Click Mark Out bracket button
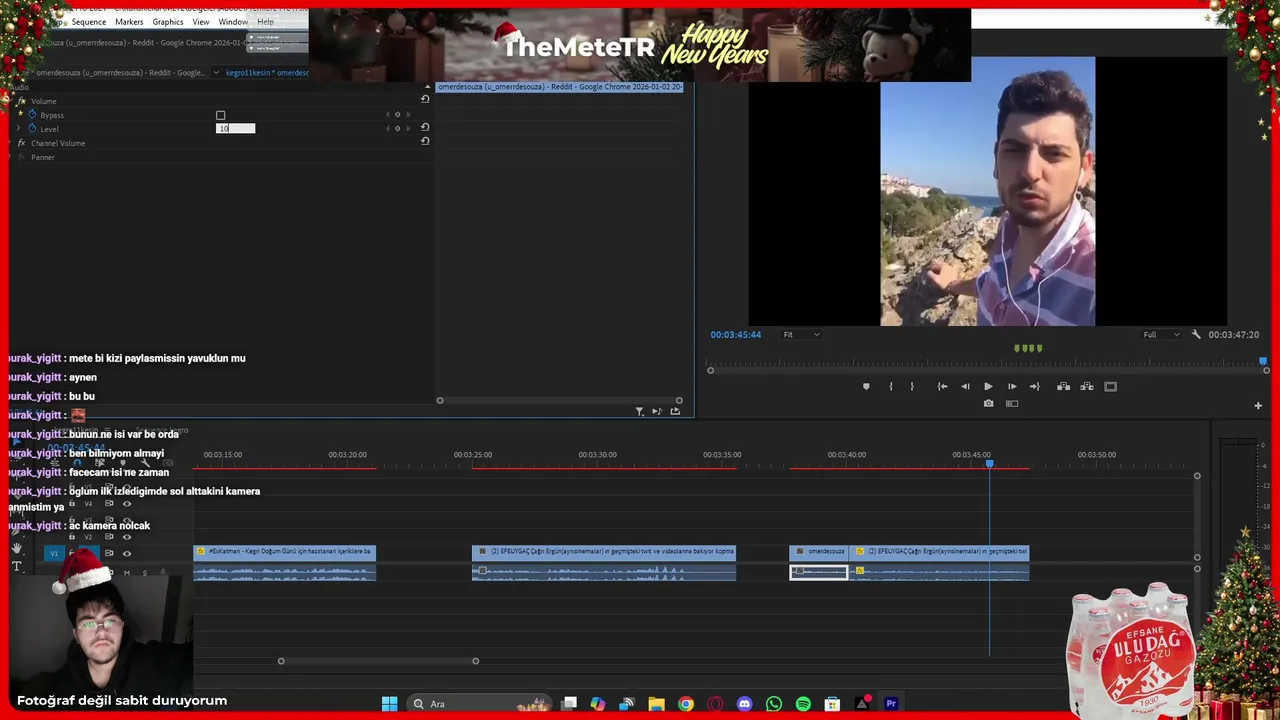This screenshot has height=720, width=1280. point(912,386)
